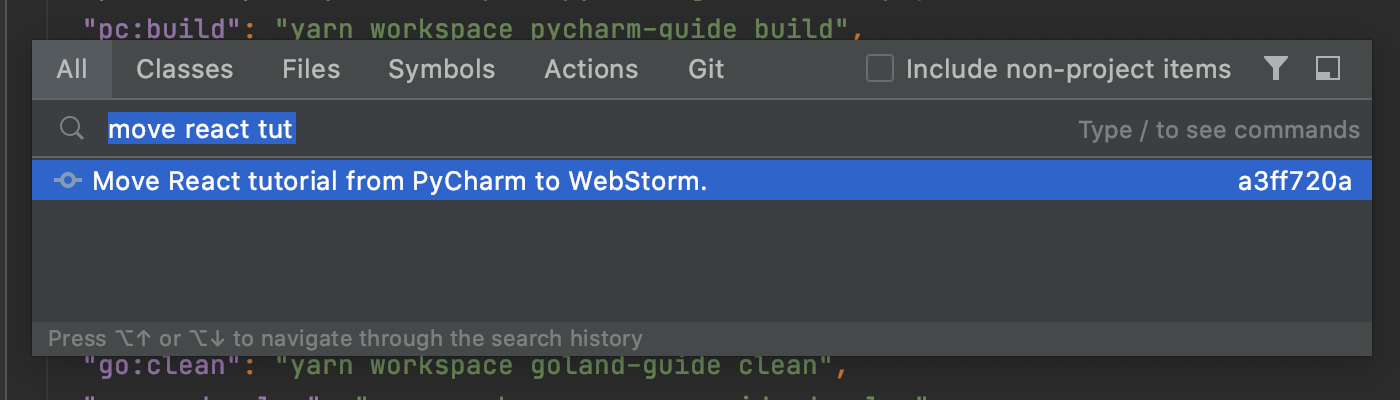This screenshot has height=400, width=1400.
Task: Click the commit node icon beside result
Action: (x=67, y=182)
